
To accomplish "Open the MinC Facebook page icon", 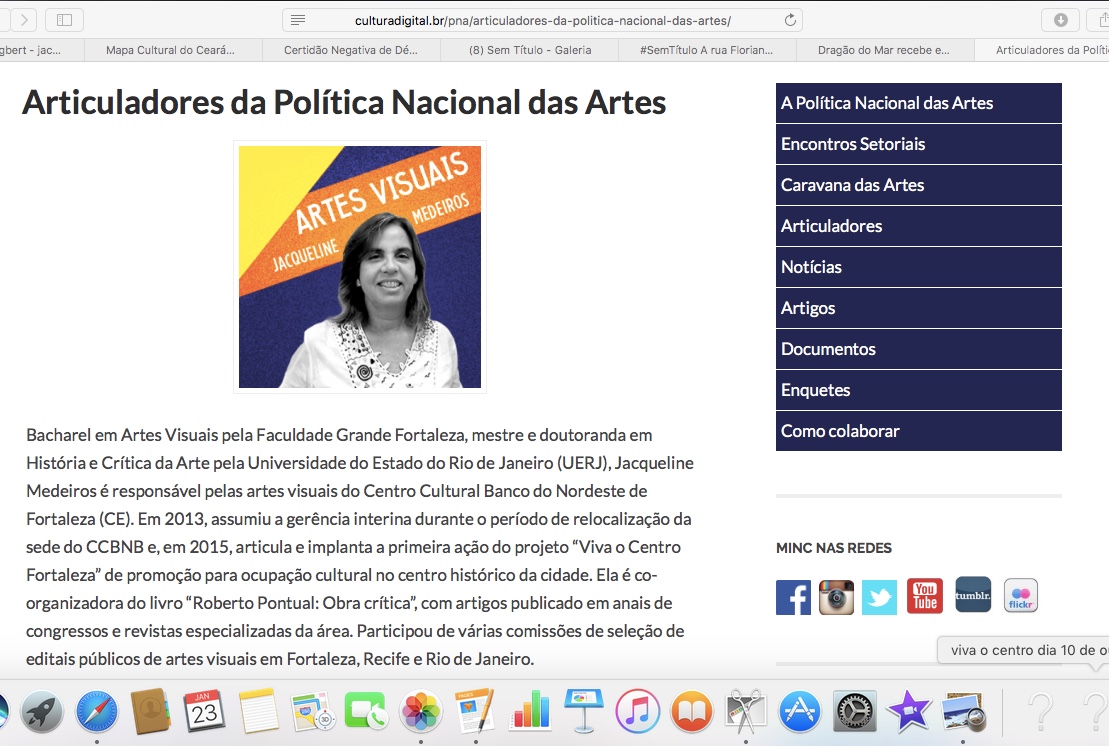I will pos(793,597).
